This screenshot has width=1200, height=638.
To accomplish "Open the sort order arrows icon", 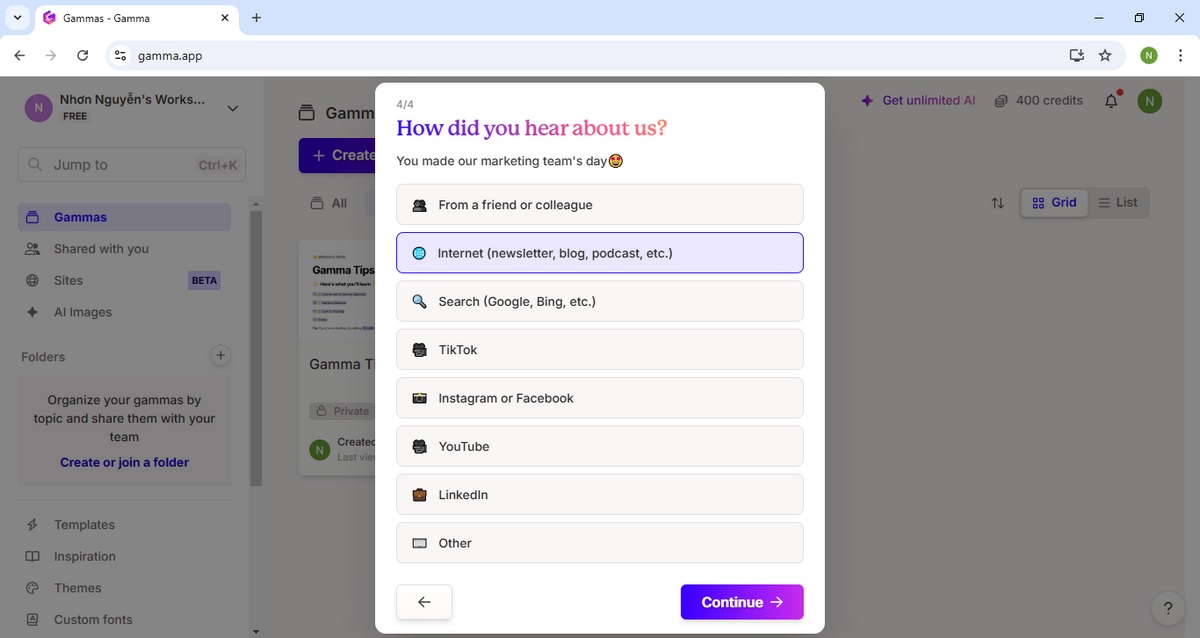I will click(997, 203).
